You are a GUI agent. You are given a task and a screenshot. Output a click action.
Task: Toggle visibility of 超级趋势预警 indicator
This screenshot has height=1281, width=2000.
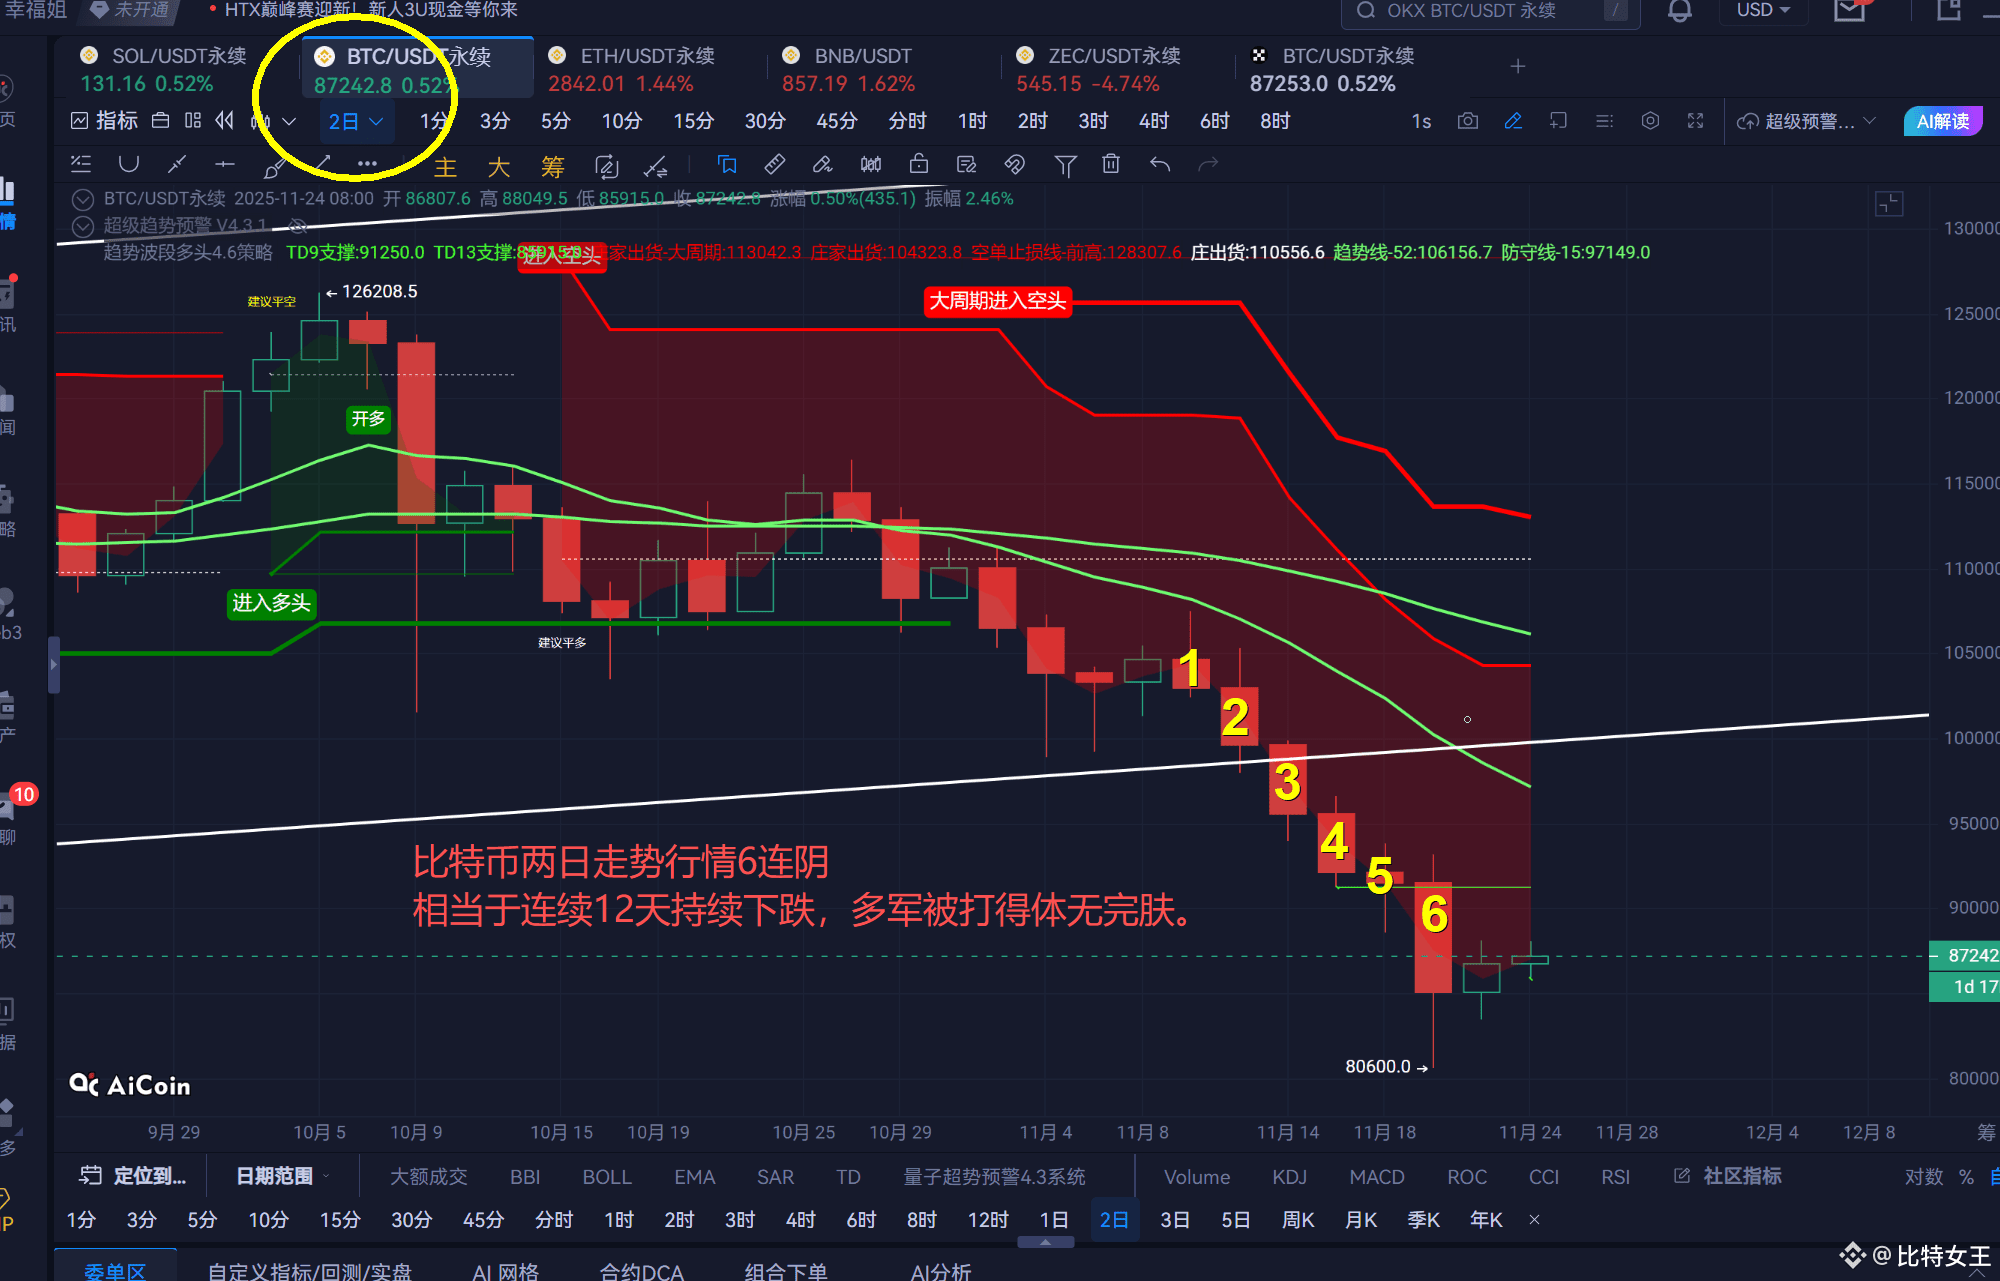pos(297,226)
